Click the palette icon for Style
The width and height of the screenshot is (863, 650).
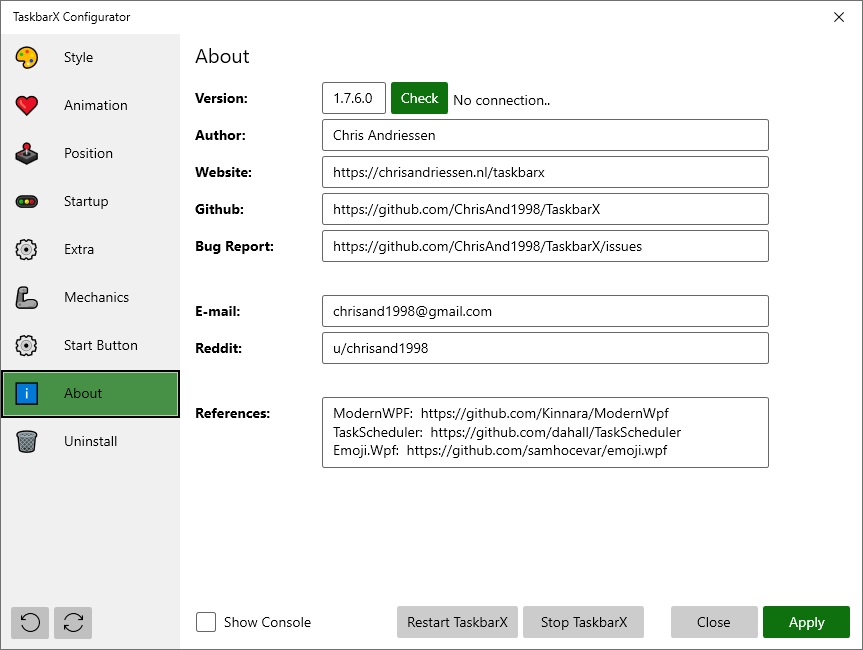tap(26, 57)
